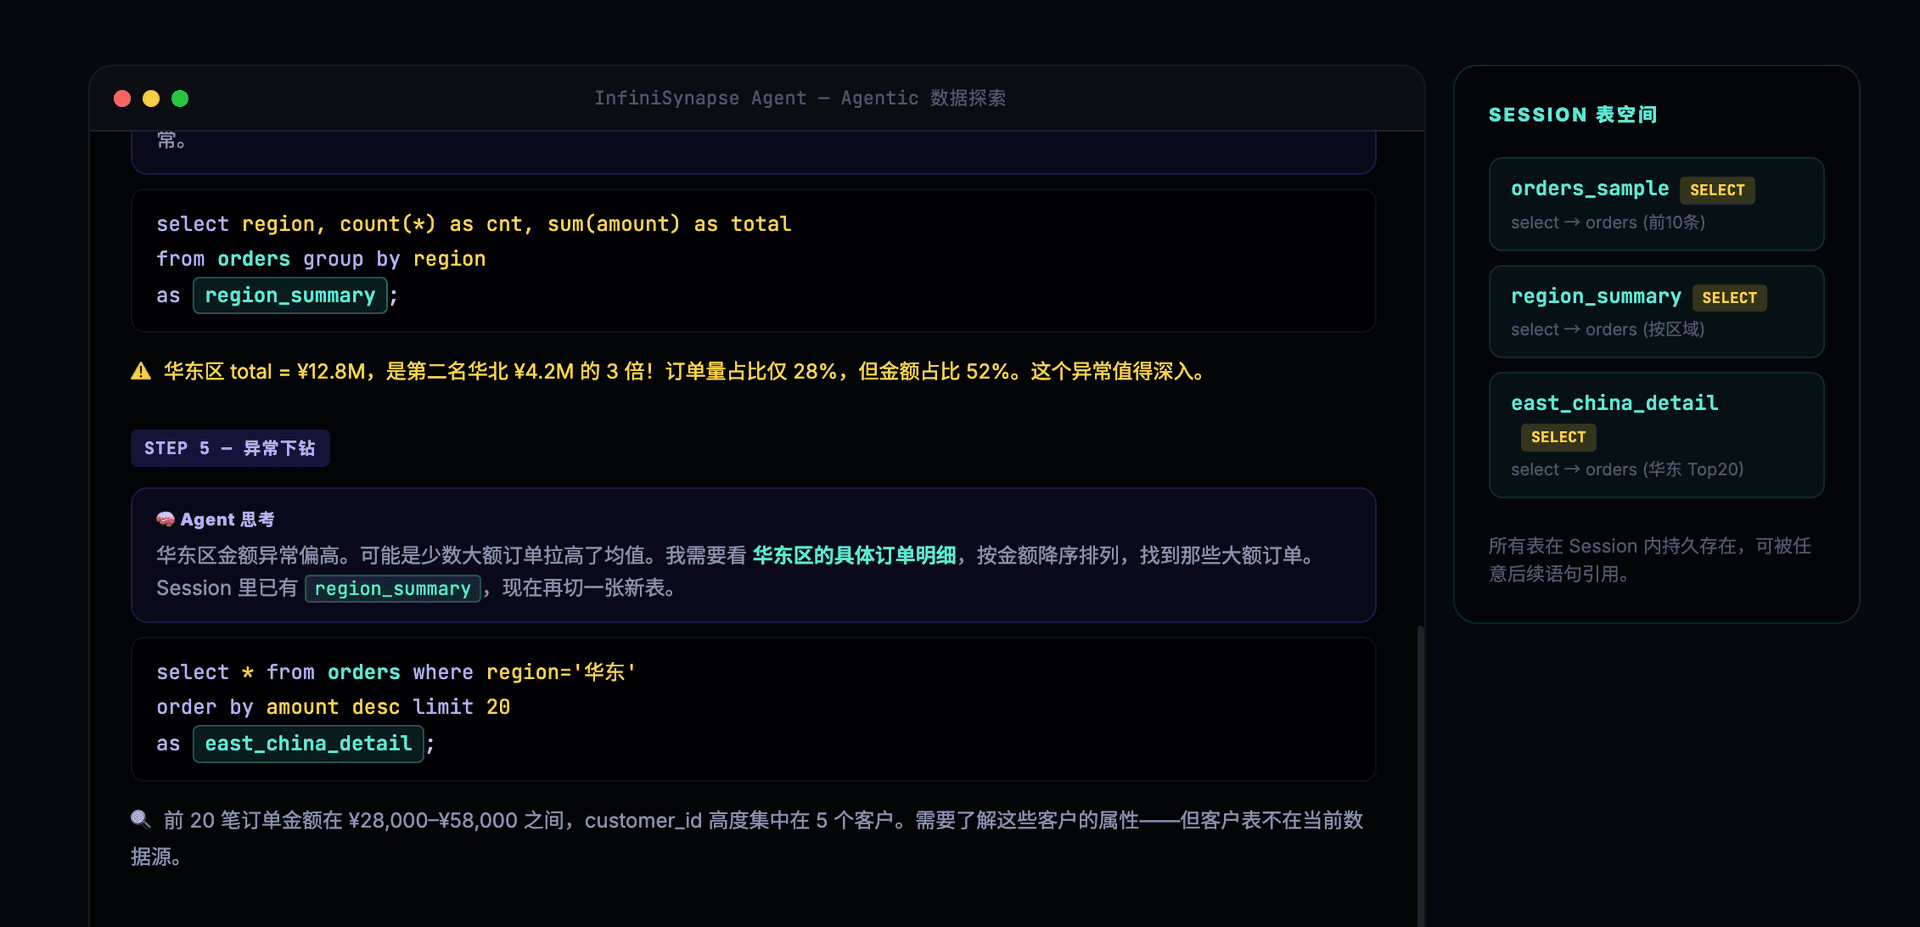Click the brain emoji in the Agent 思考 header
Image resolution: width=1920 pixels, height=927 pixels.
point(166,519)
